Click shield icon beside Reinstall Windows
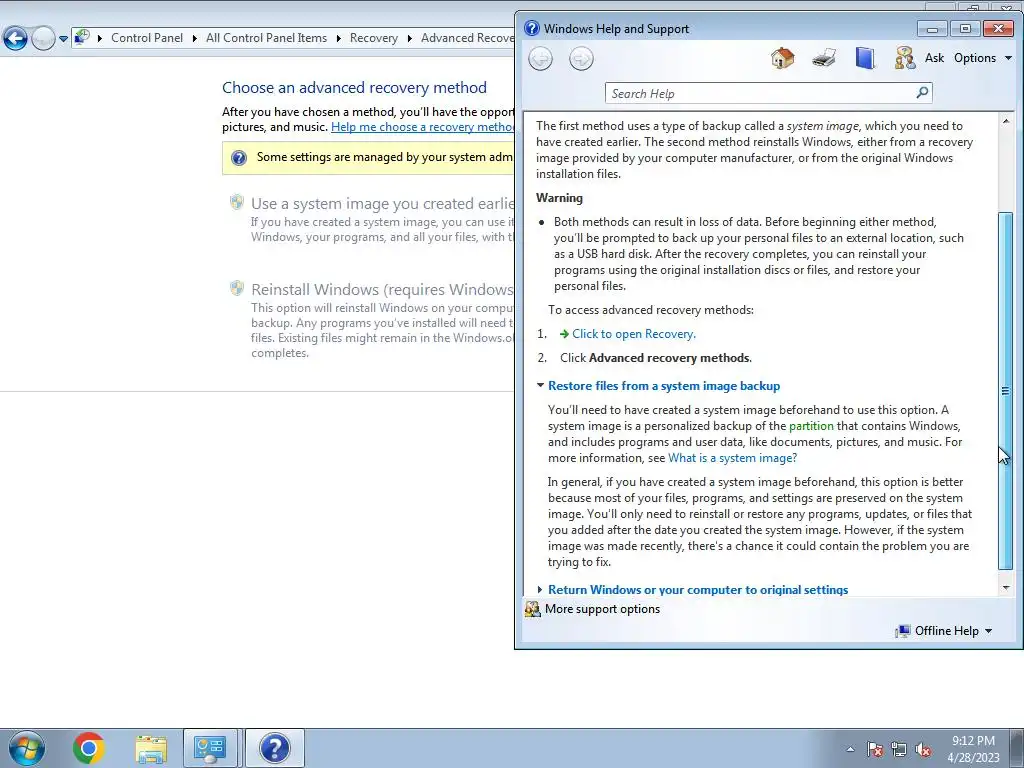 237,288
